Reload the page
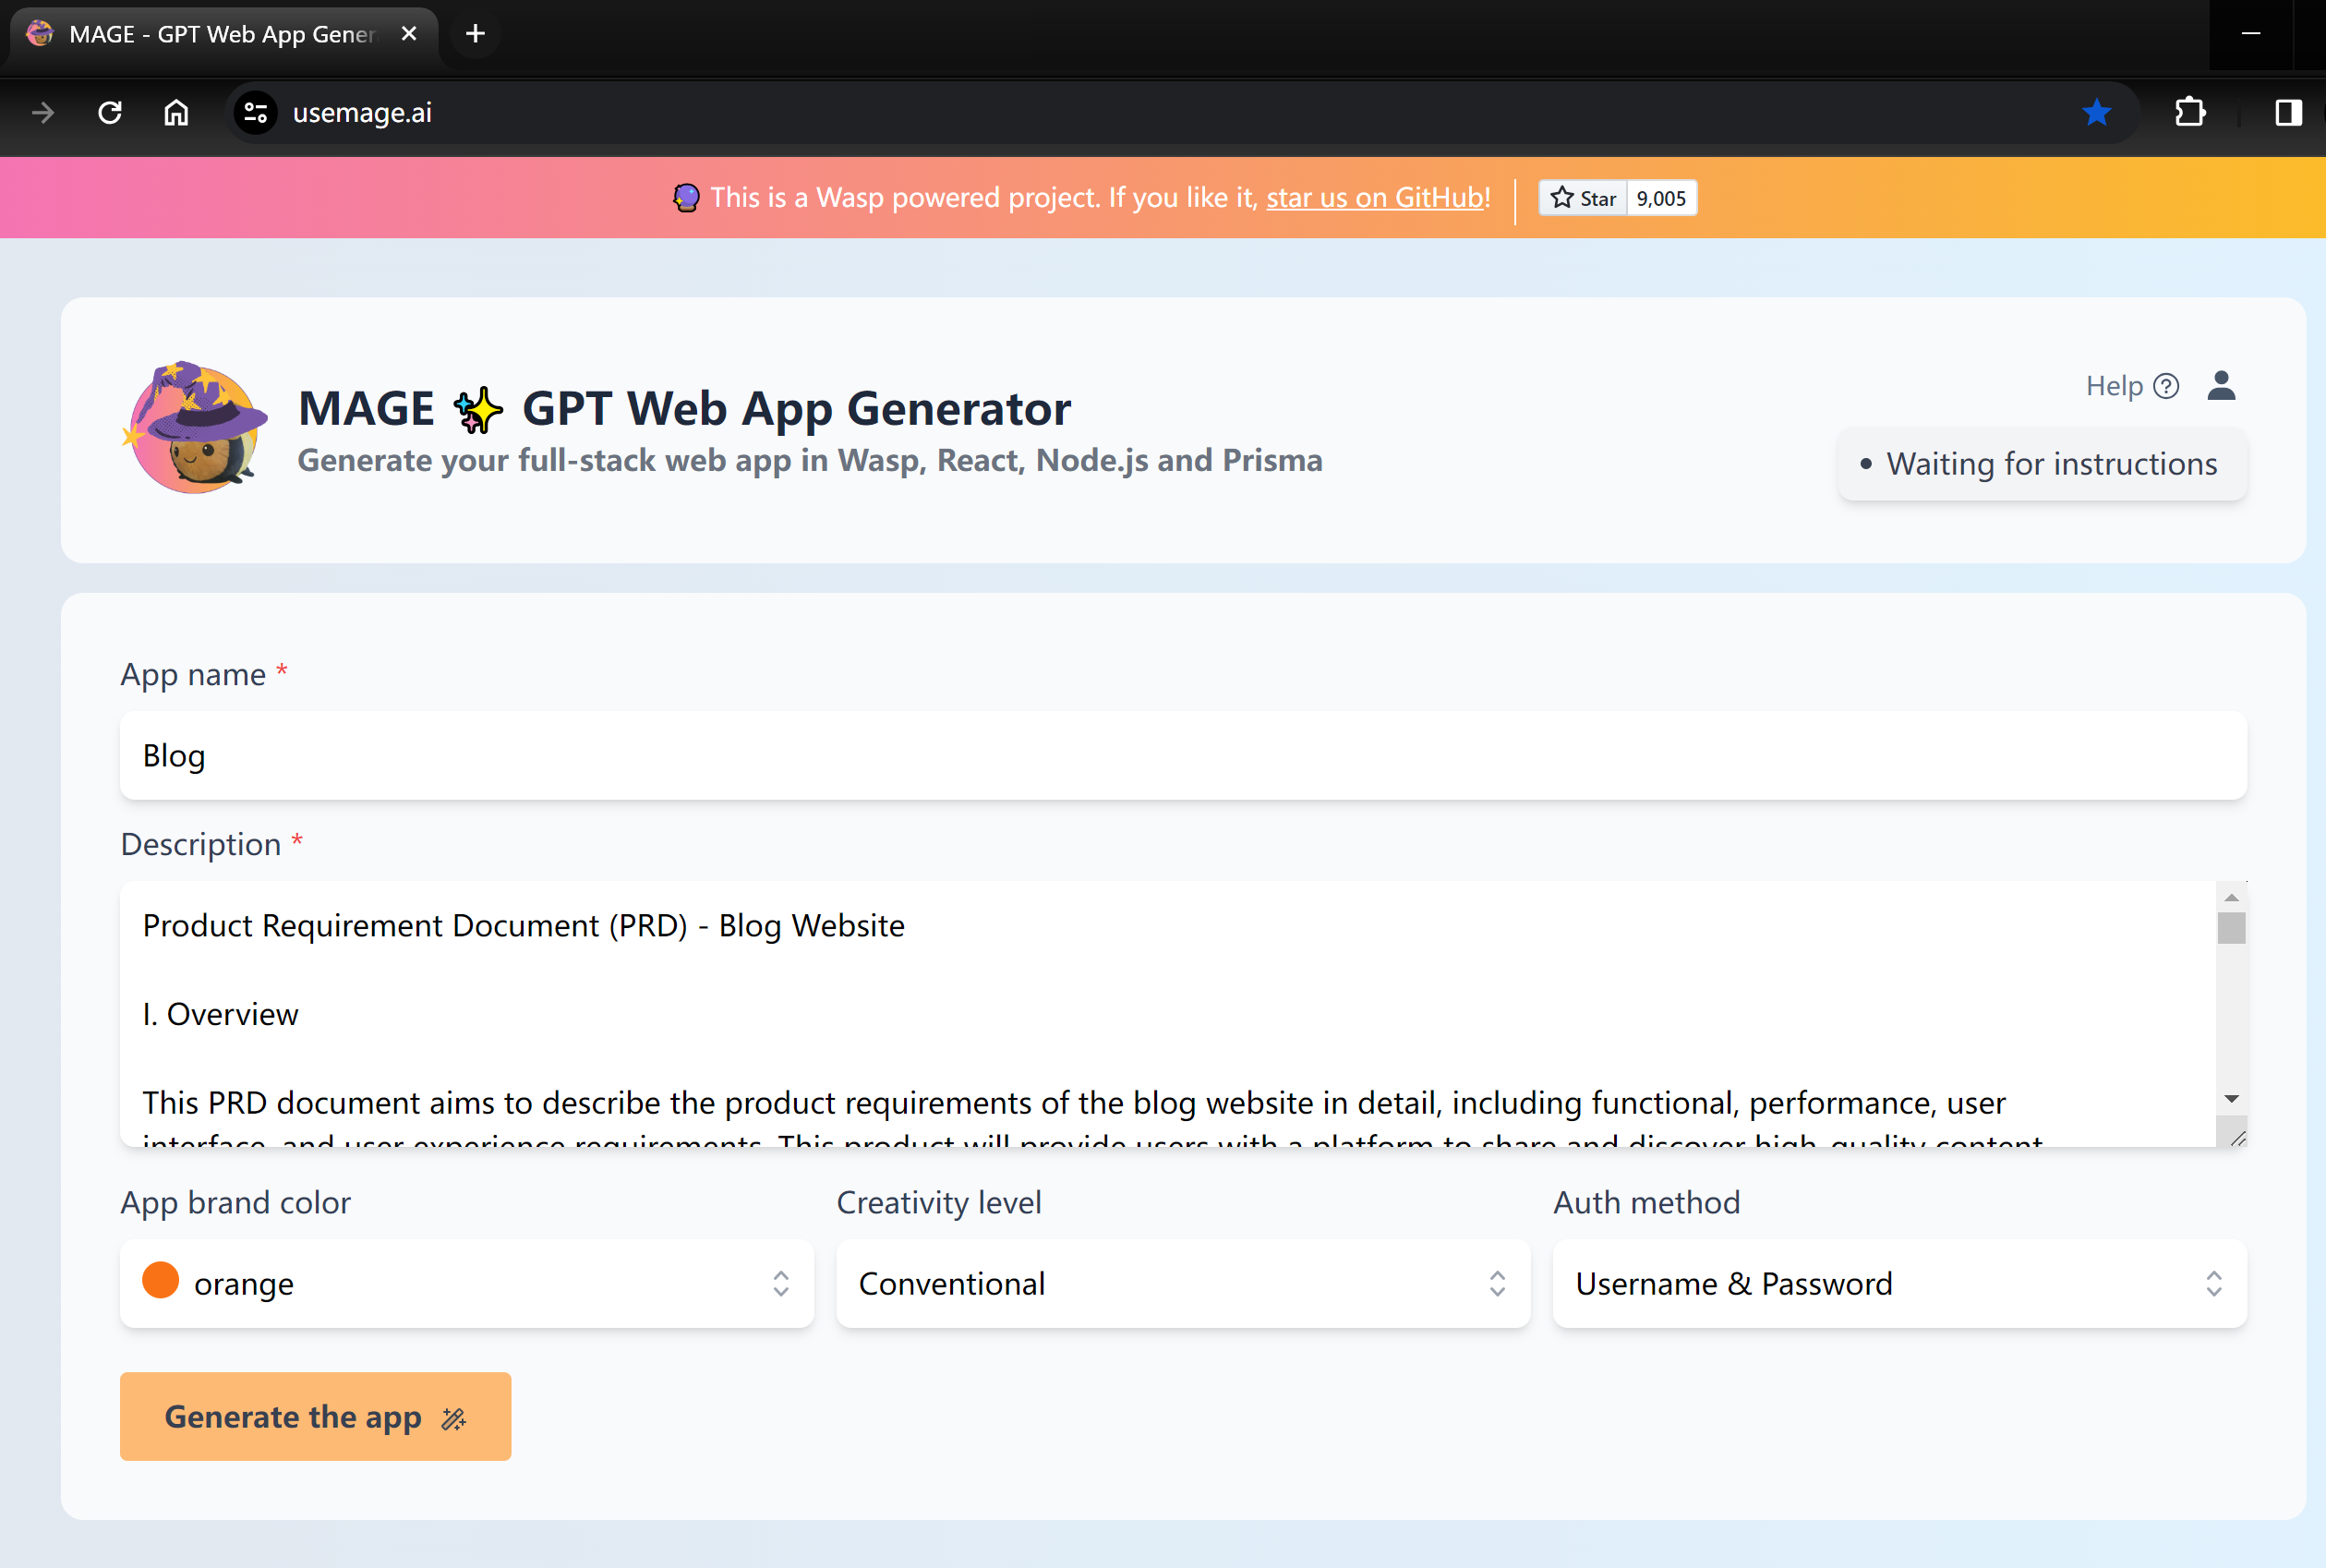The height and width of the screenshot is (1568, 2326). (x=110, y=113)
